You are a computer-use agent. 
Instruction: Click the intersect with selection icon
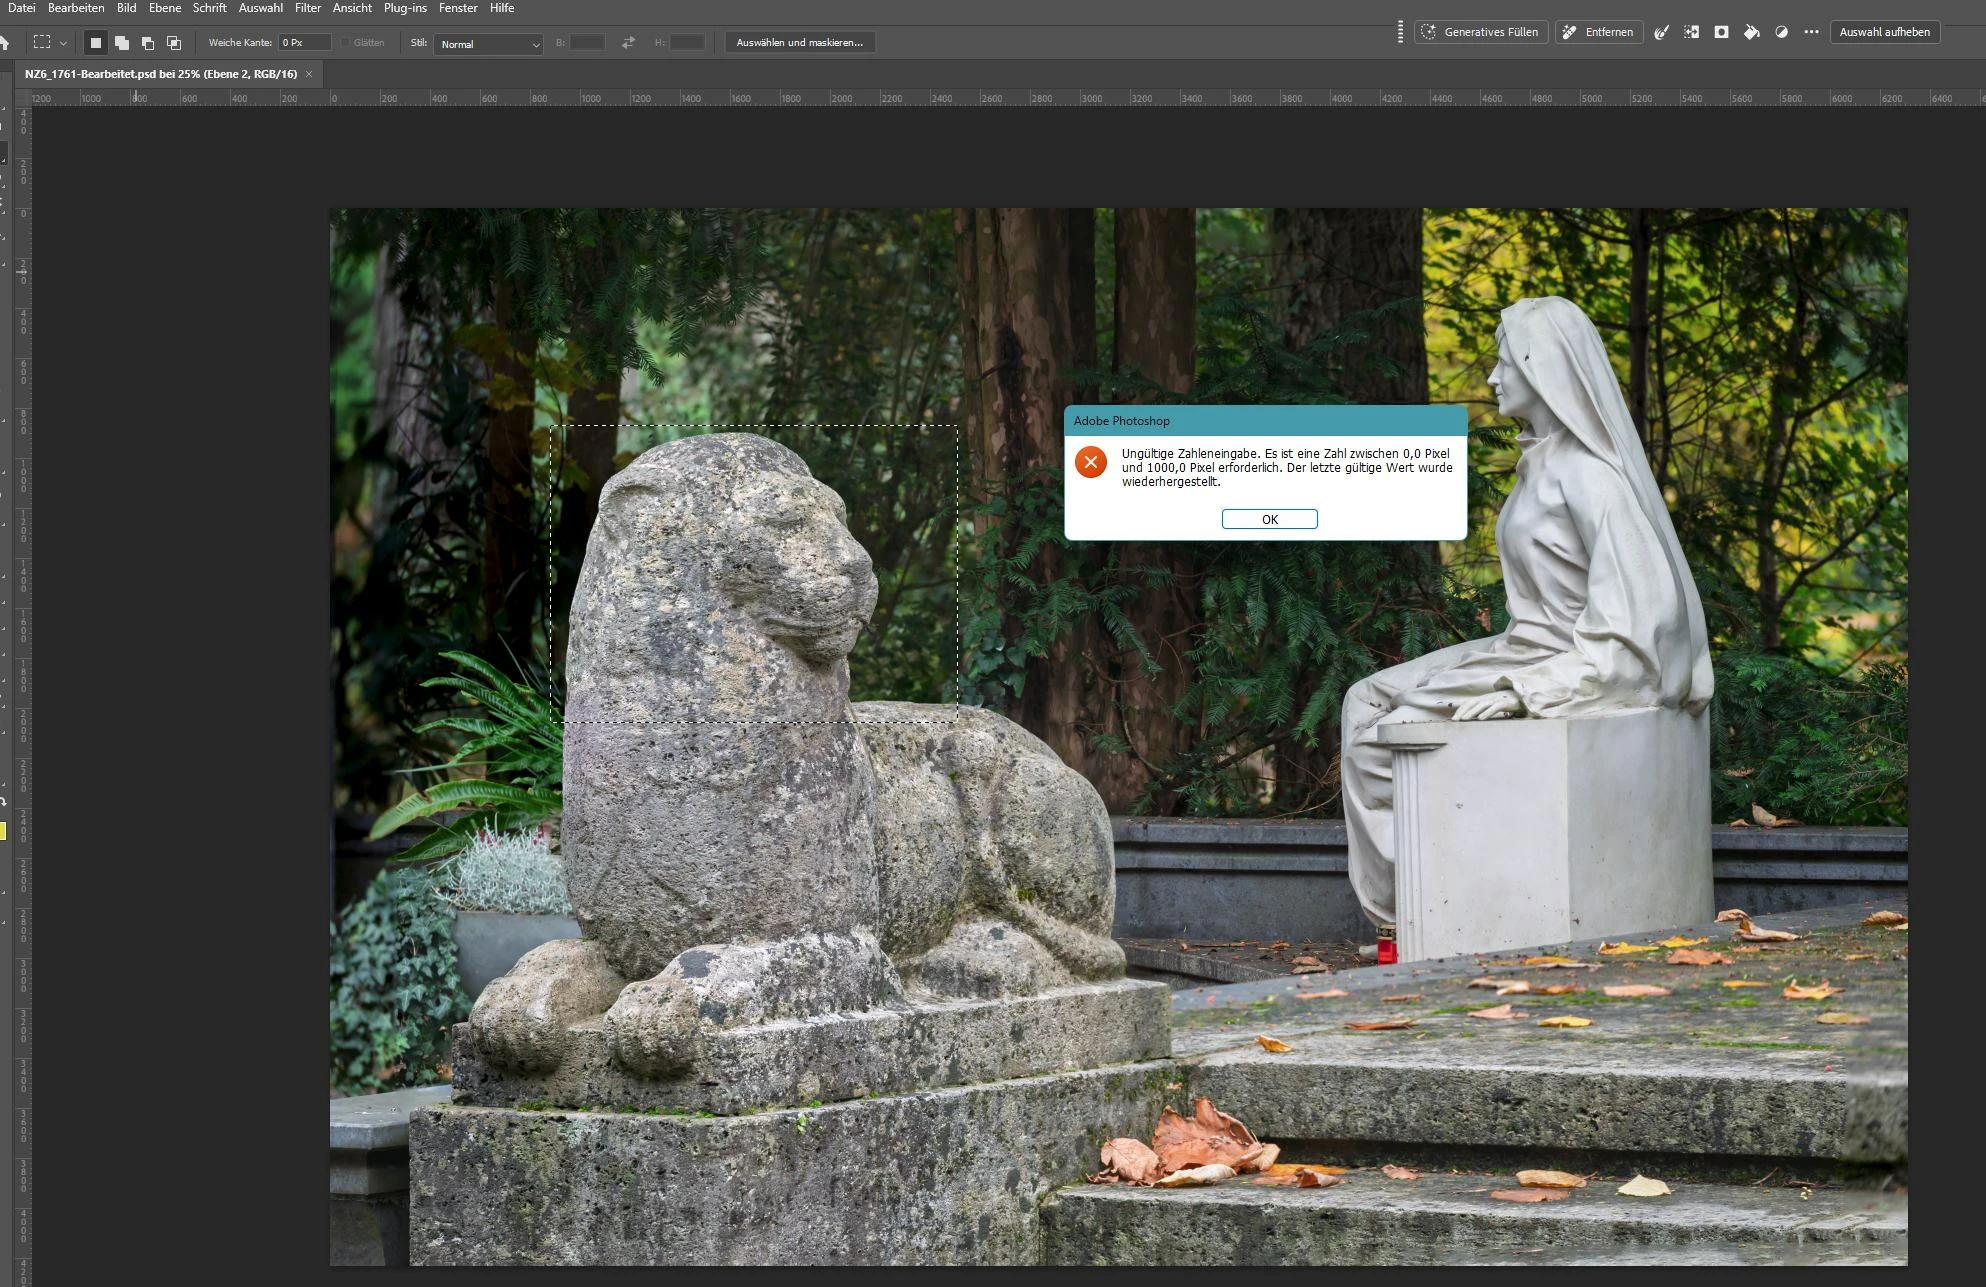(174, 43)
